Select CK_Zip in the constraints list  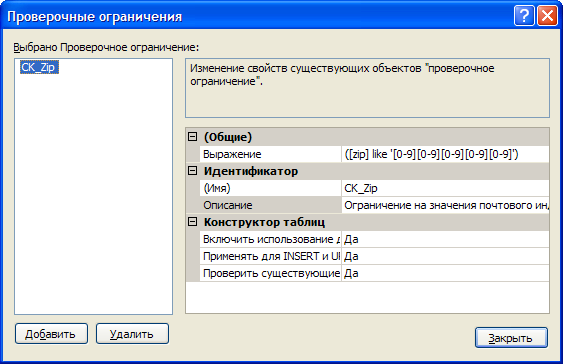[x=39, y=67]
